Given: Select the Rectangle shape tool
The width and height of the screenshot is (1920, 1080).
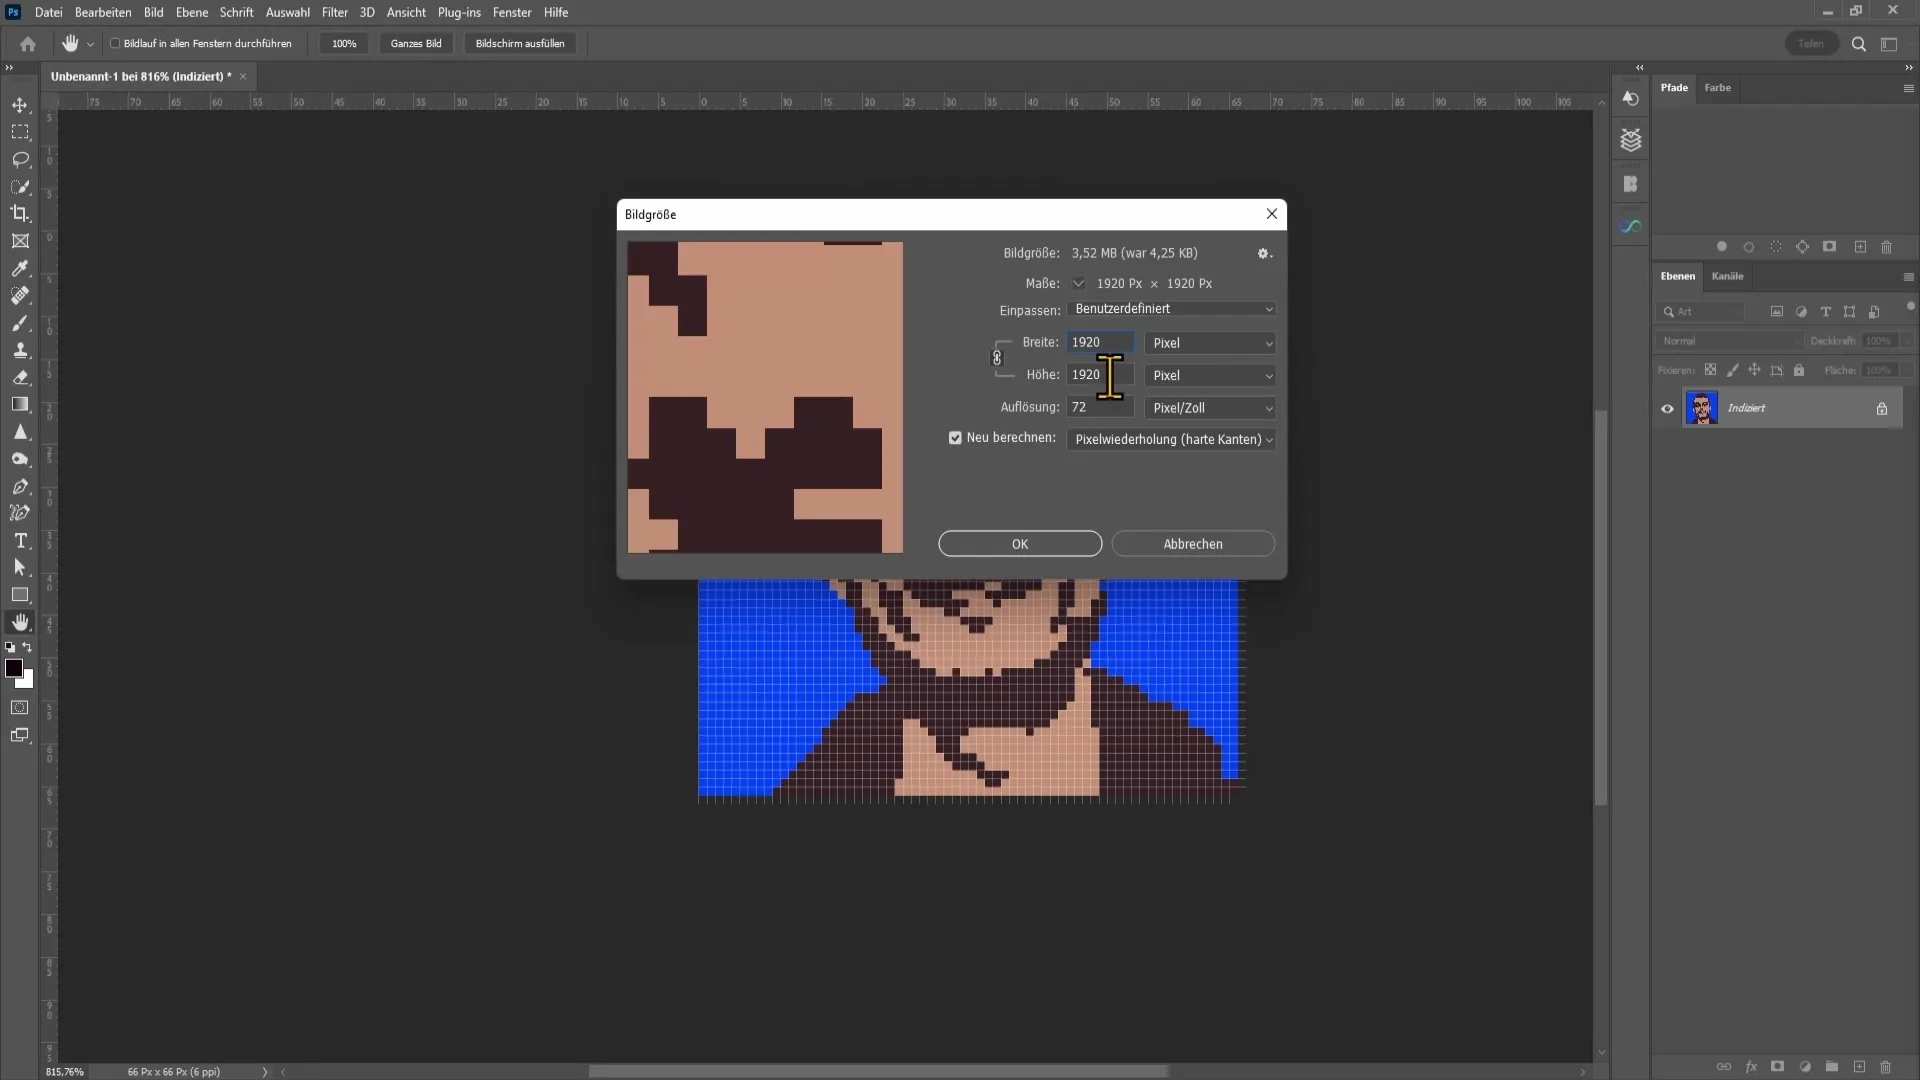Looking at the screenshot, I should coord(20,595).
